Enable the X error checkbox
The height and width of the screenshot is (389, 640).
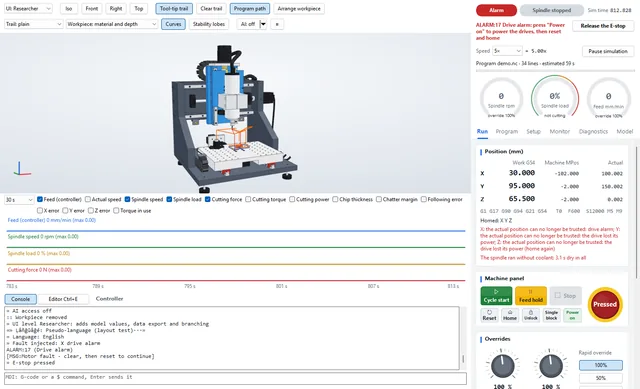coord(40,211)
